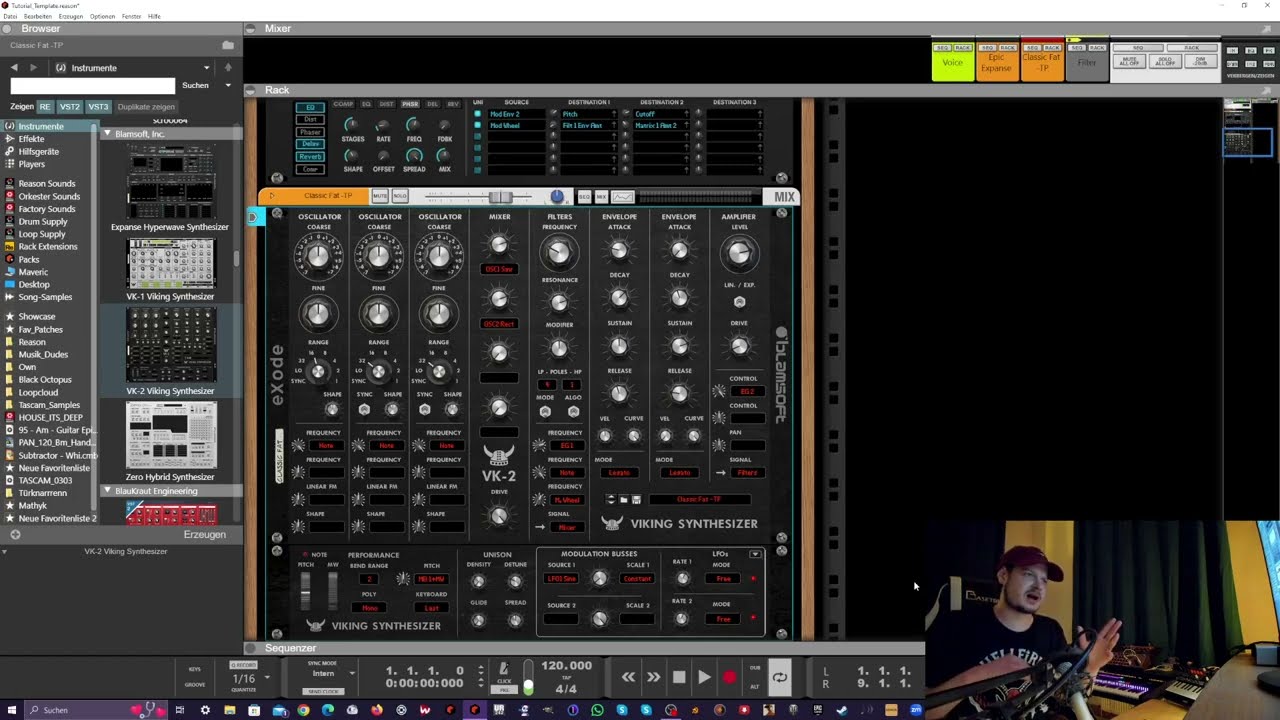Enable the Phaser effect slot

point(310,132)
